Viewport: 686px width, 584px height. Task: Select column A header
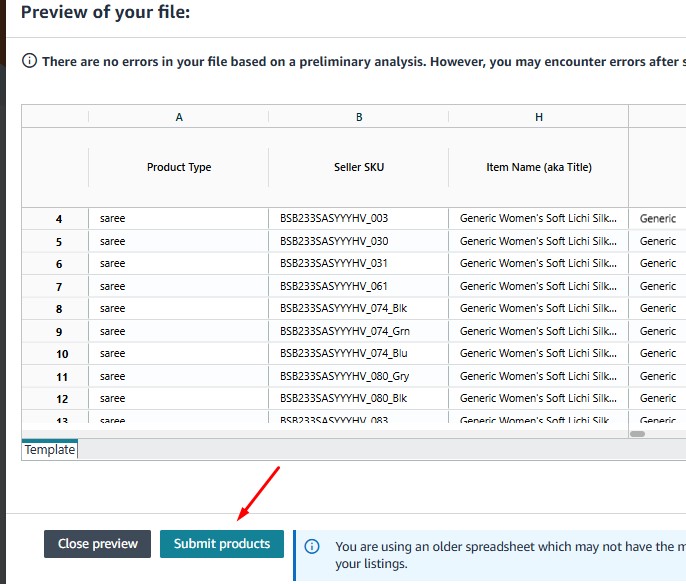[x=179, y=117]
